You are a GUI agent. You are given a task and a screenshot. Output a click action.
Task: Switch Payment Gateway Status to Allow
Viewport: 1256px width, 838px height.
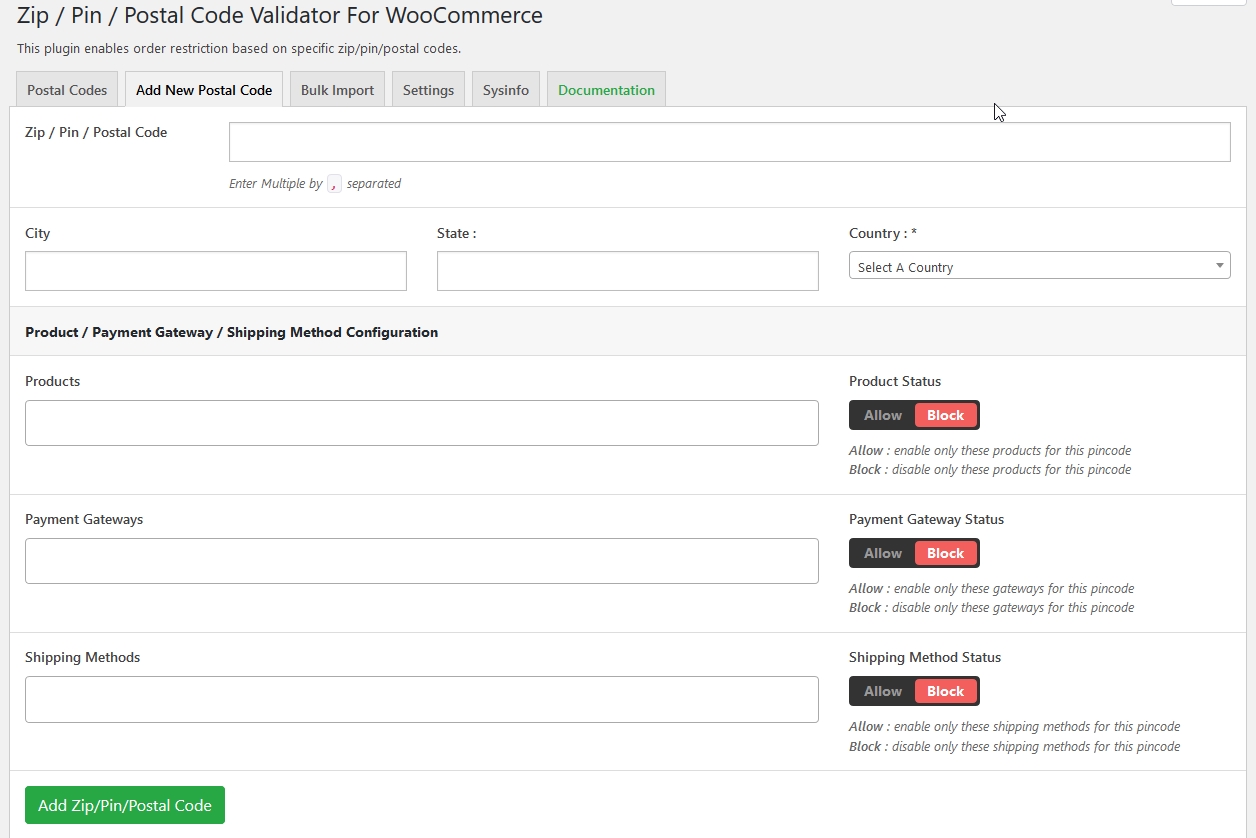click(881, 552)
